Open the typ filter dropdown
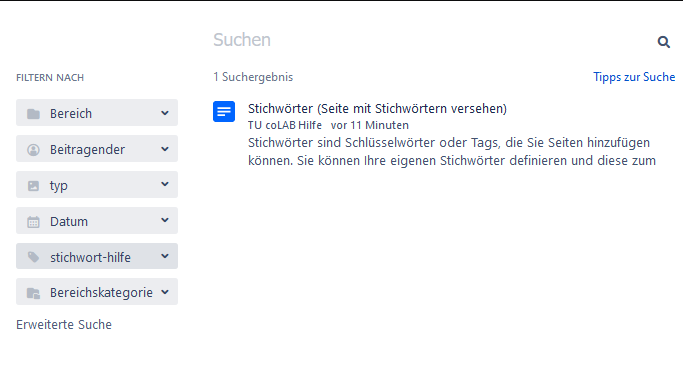This screenshot has height=370, width=683. click(97, 184)
